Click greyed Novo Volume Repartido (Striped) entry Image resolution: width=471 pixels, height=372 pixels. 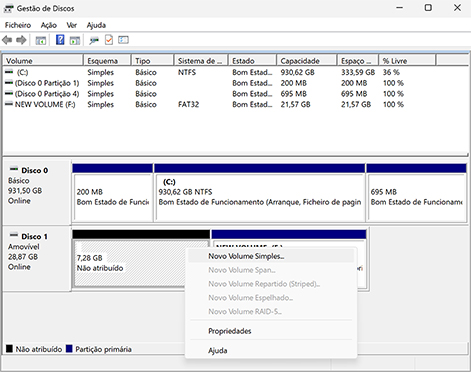pyautogui.click(x=271, y=284)
